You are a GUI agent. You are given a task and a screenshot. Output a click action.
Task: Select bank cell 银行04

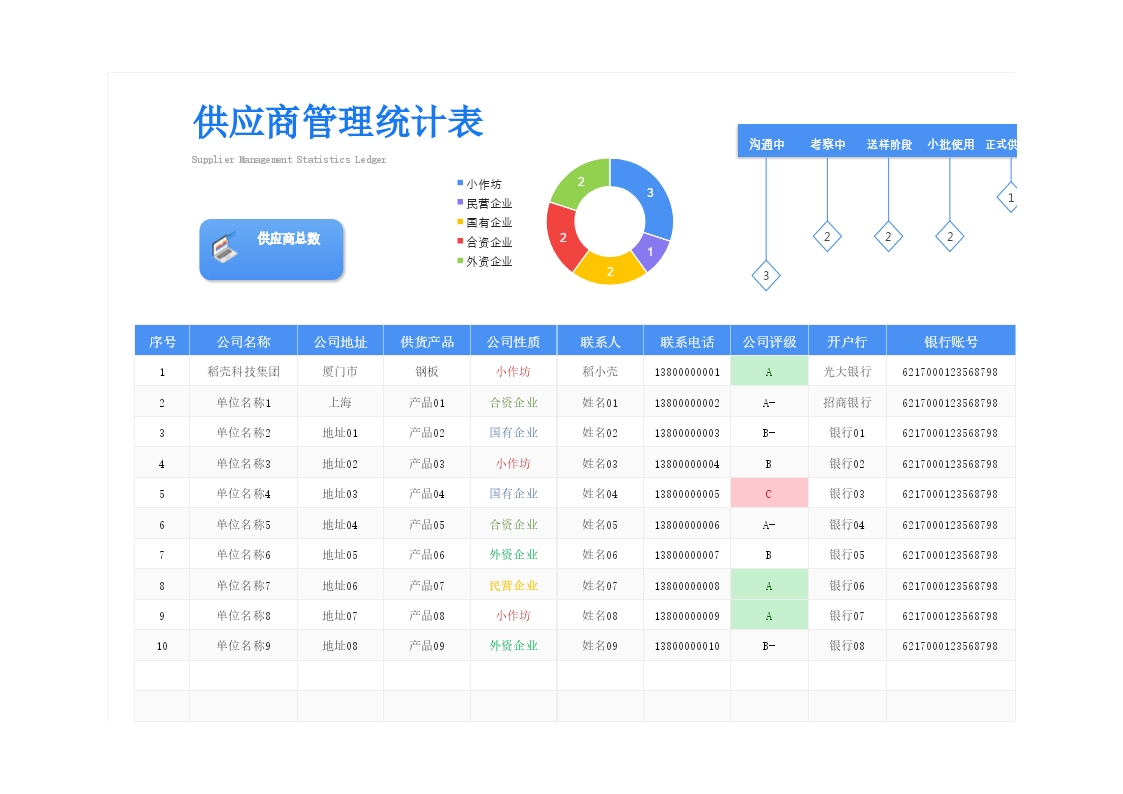[847, 524]
